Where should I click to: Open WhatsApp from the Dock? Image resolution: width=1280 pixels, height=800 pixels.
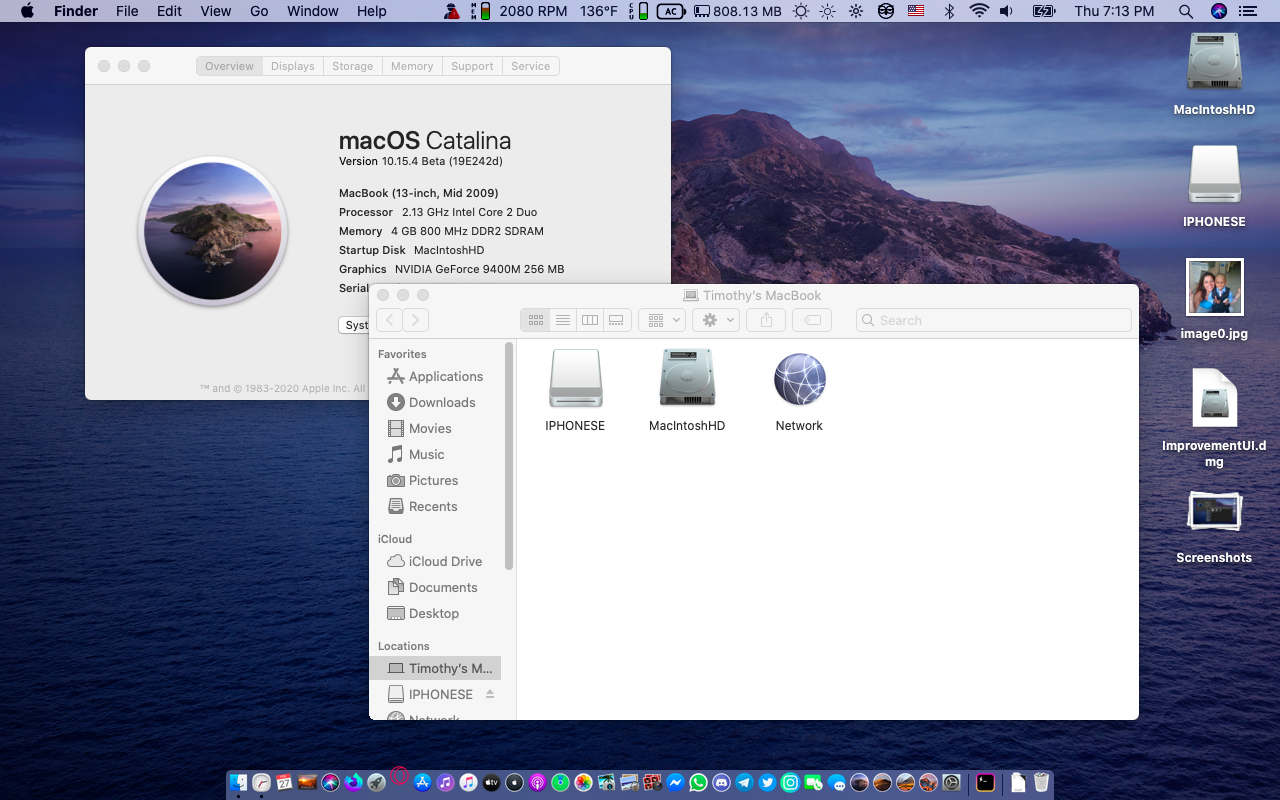pyautogui.click(x=698, y=782)
